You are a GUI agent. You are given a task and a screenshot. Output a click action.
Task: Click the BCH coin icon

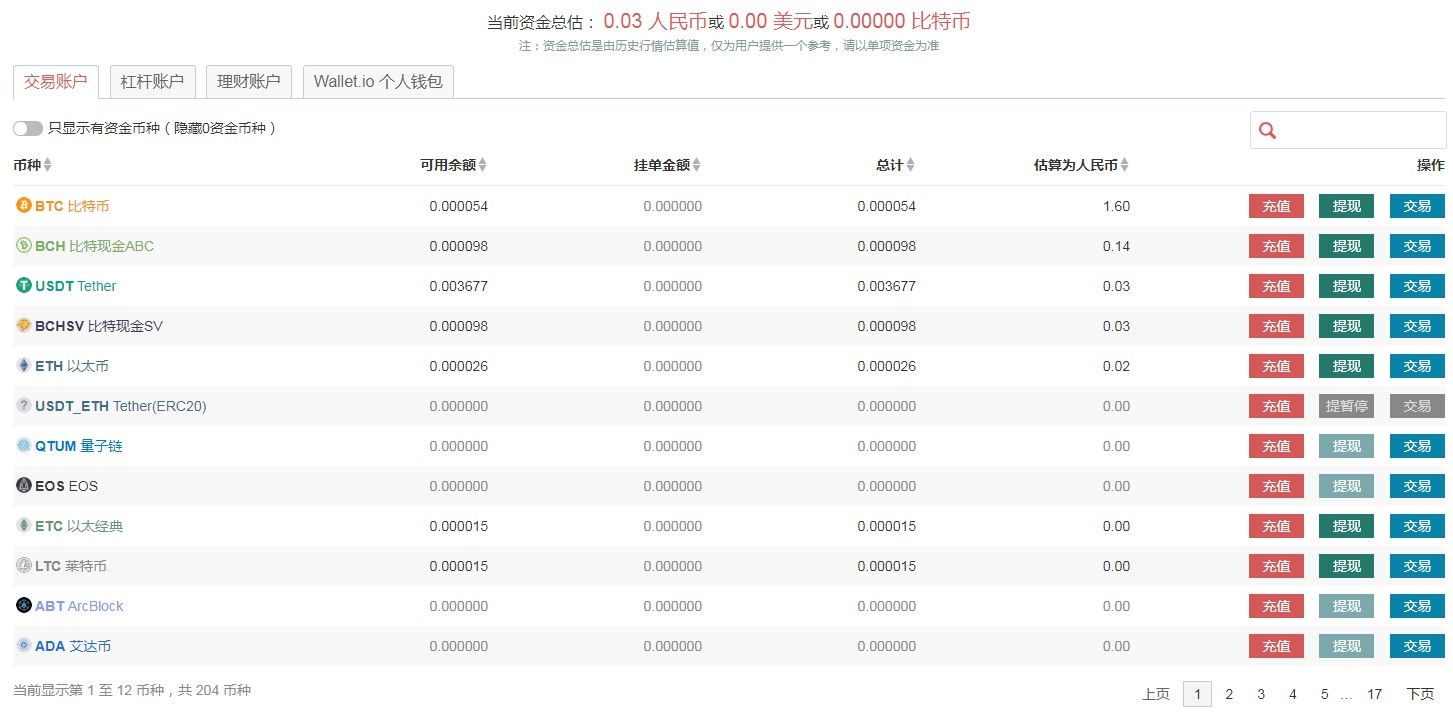24,246
